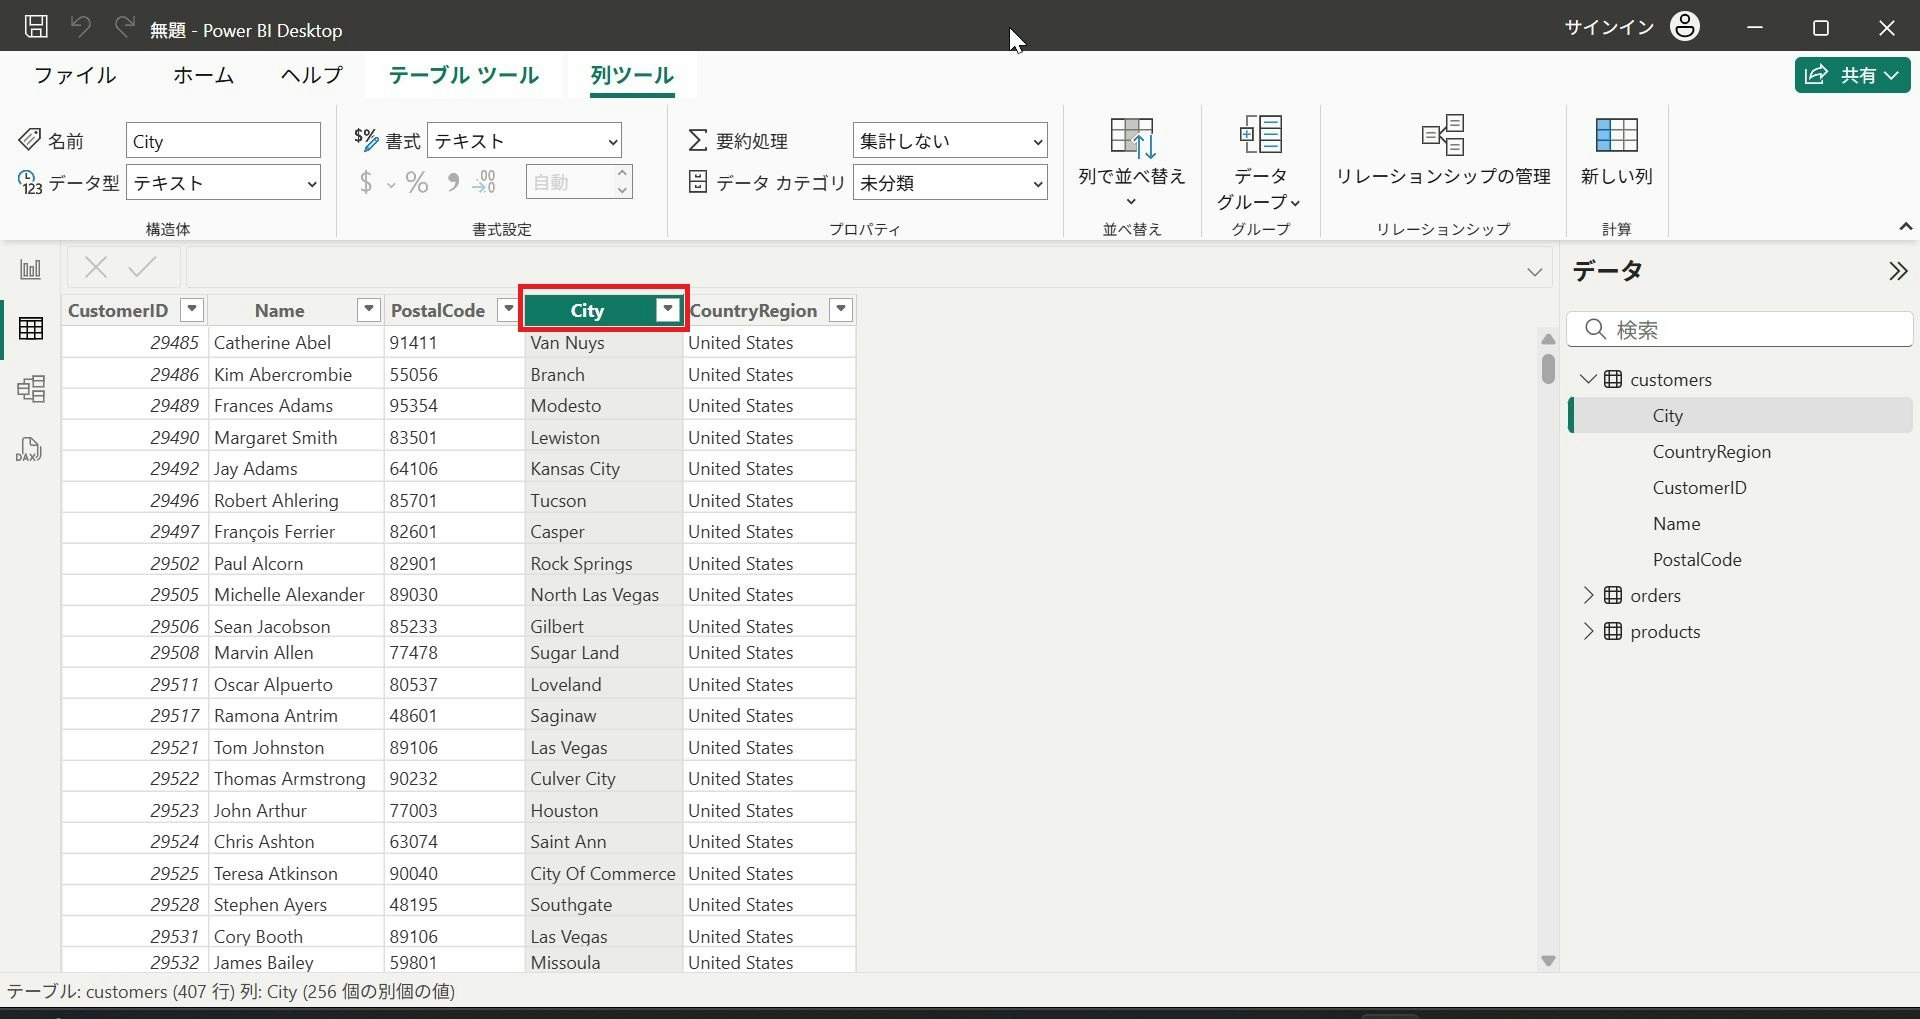Open the データ カテゴリ dropdown
The width and height of the screenshot is (1920, 1019).
tap(950, 183)
